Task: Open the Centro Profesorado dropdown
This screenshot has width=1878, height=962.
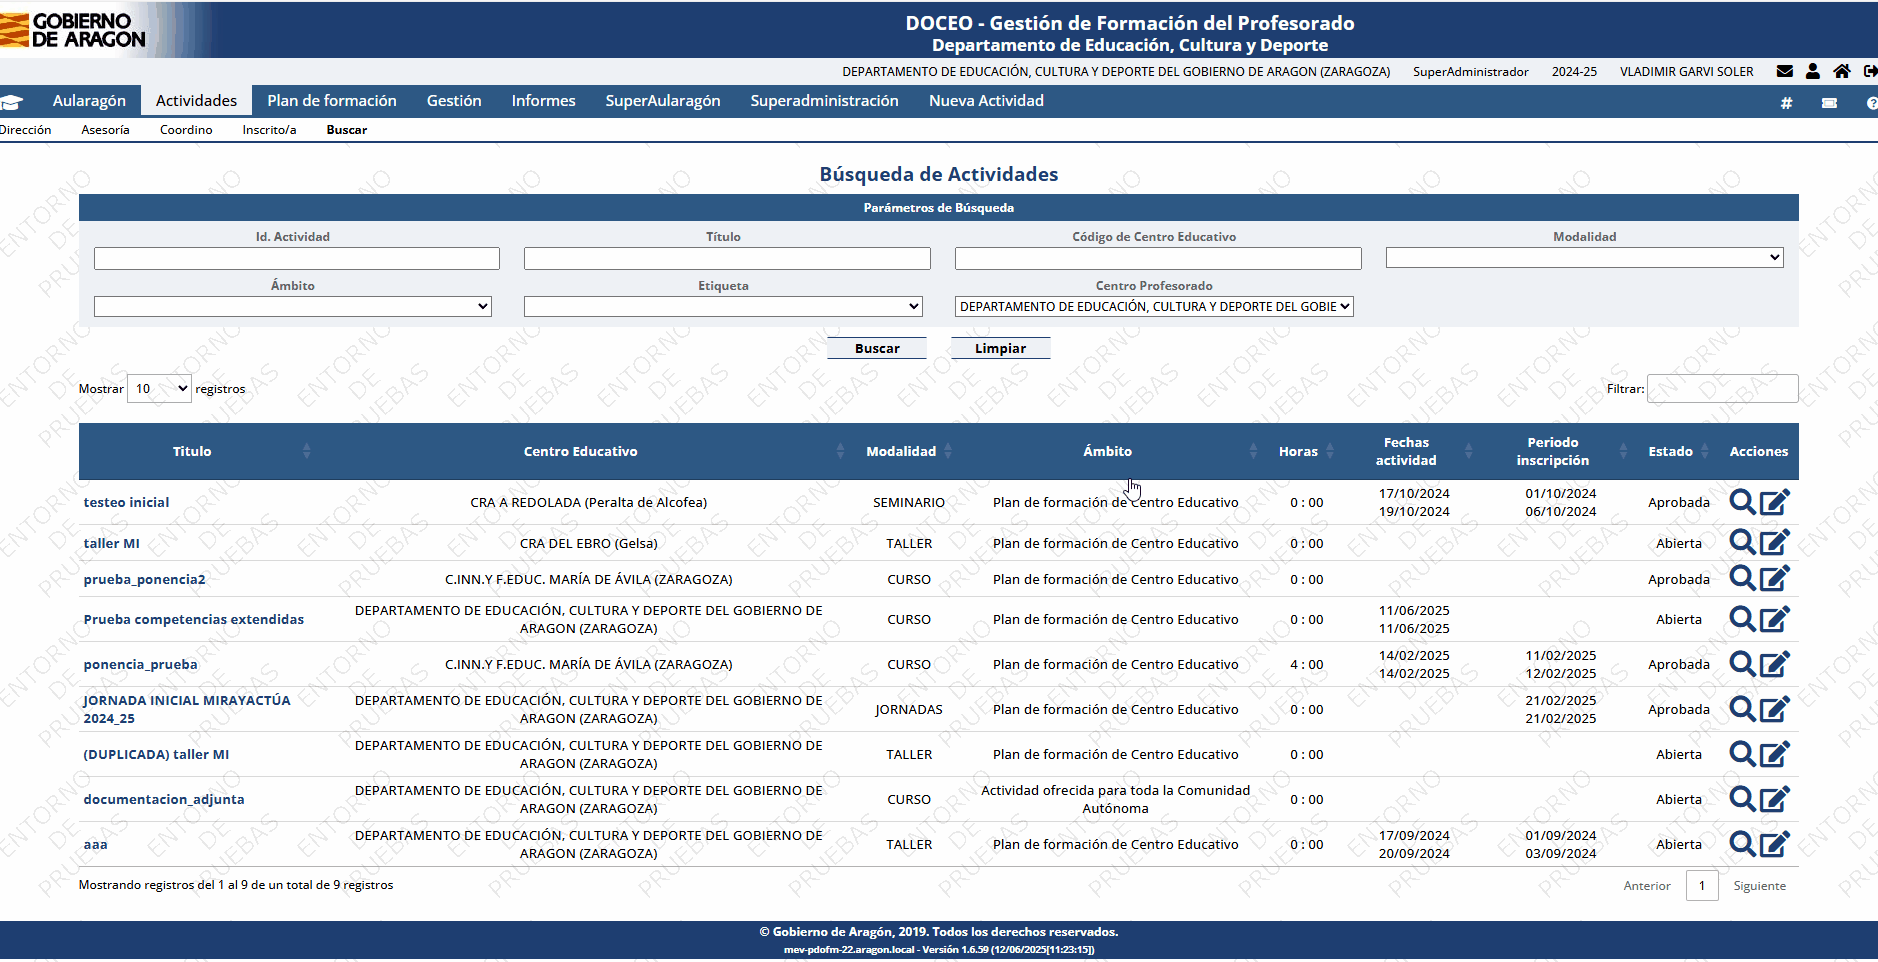Action: (x=1154, y=307)
